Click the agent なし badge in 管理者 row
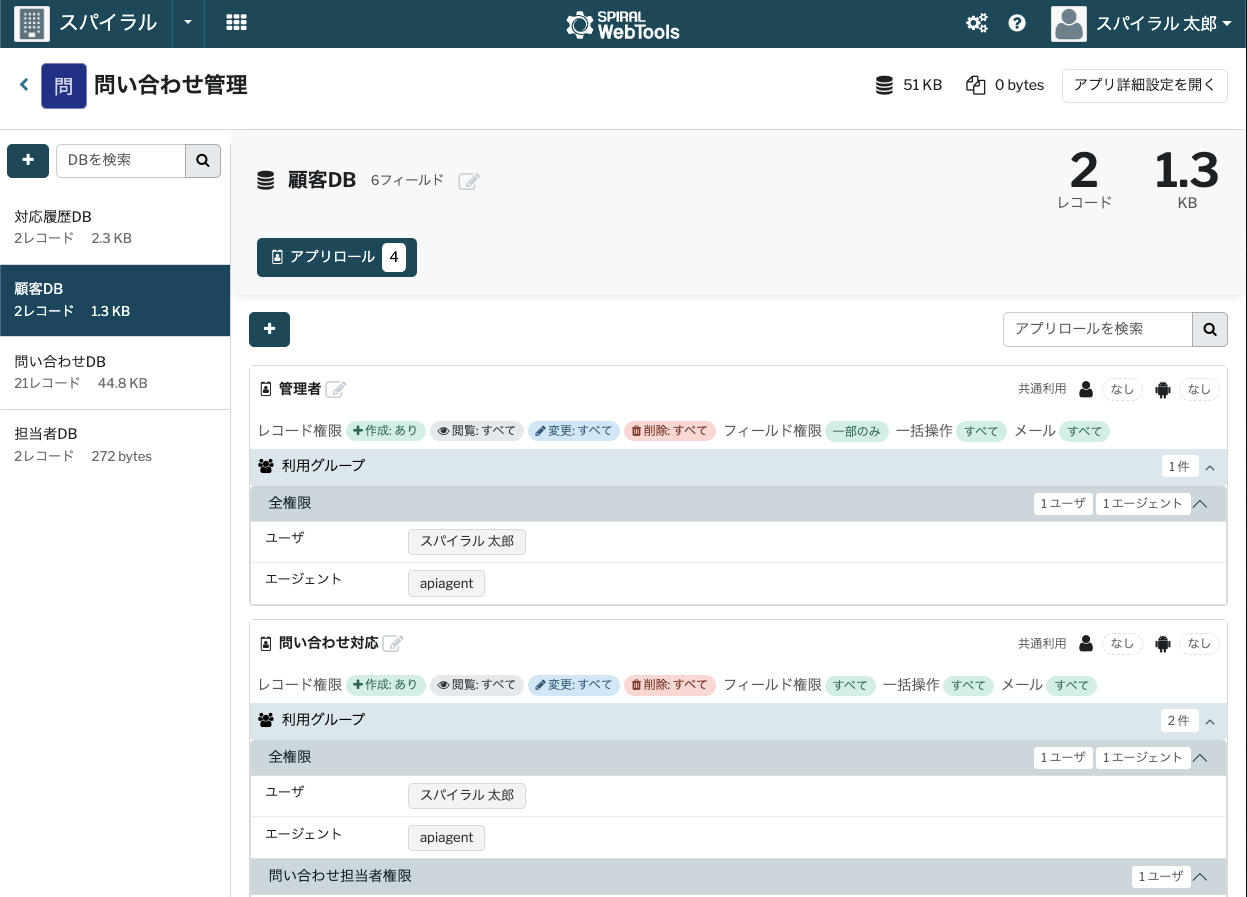The width and height of the screenshot is (1247, 897). point(1199,390)
